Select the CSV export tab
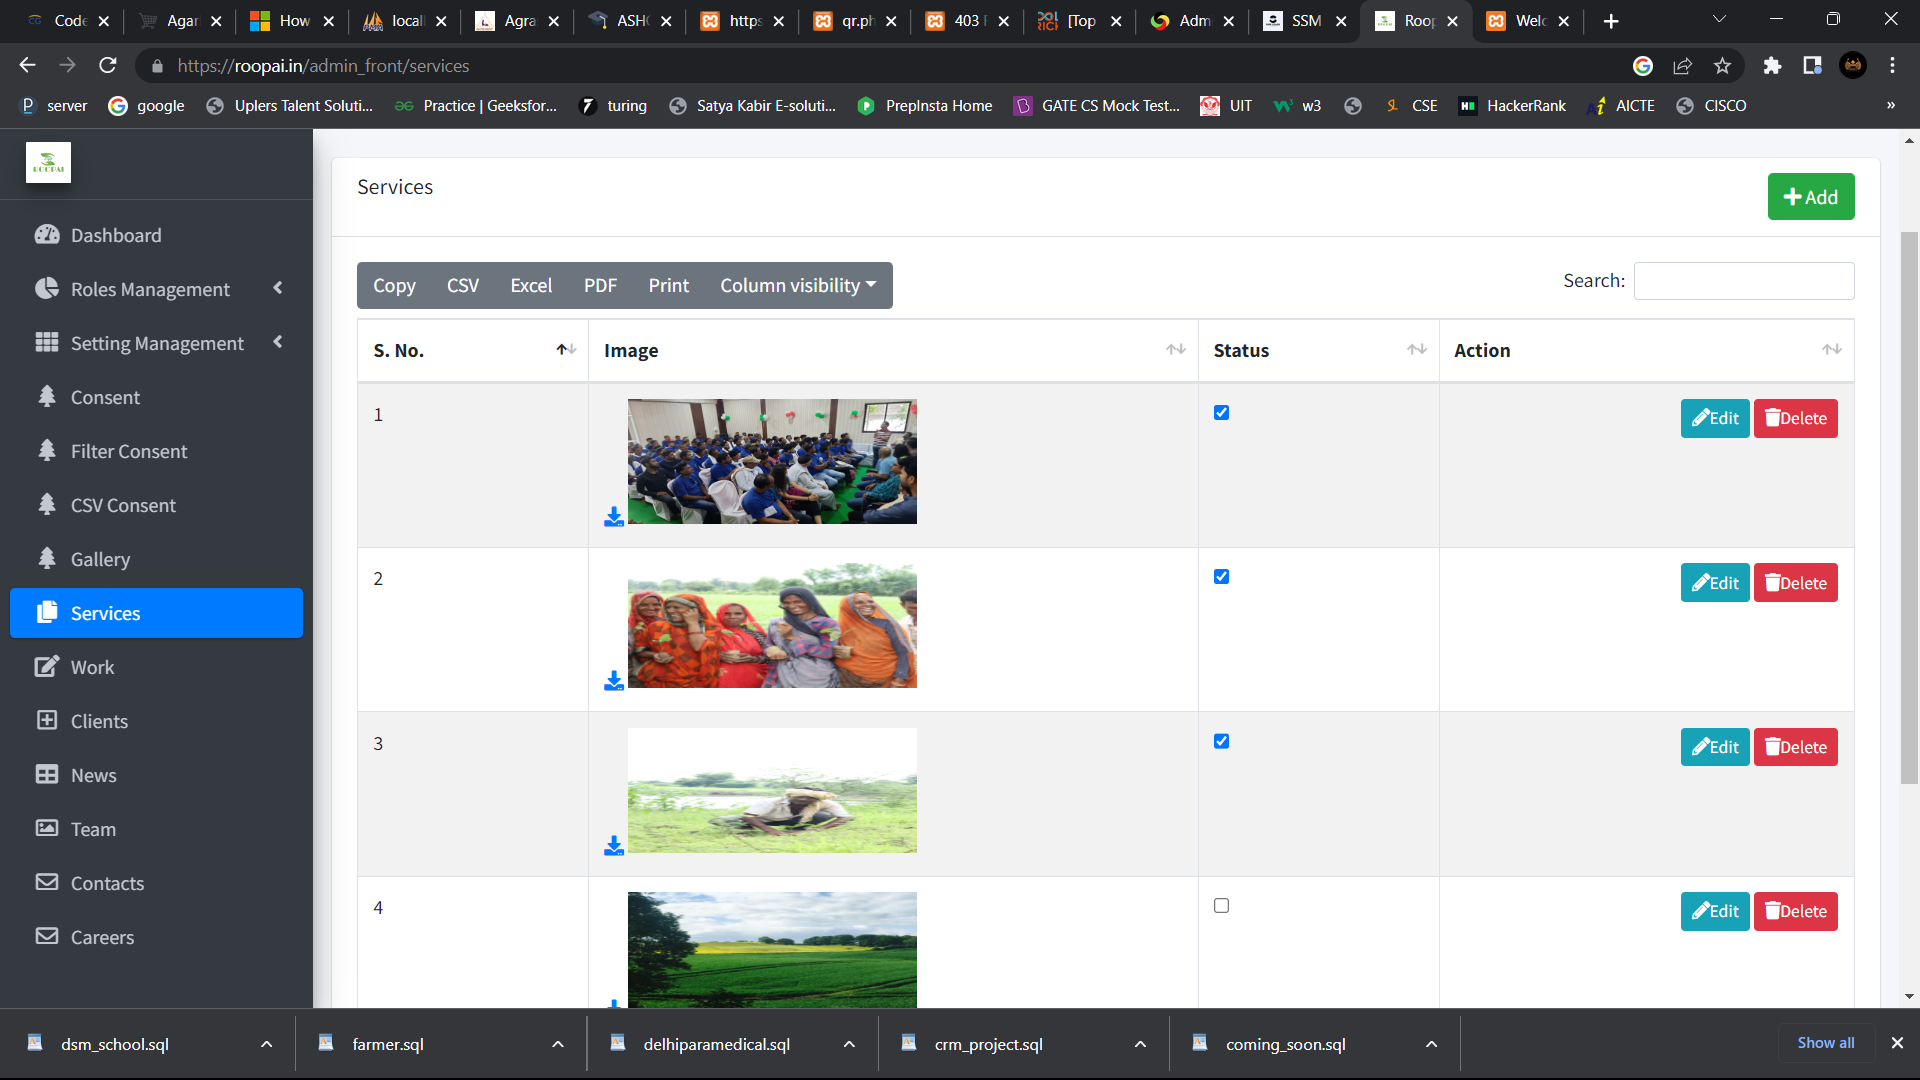The height and width of the screenshot is (1080, 1920). [463, 285]
